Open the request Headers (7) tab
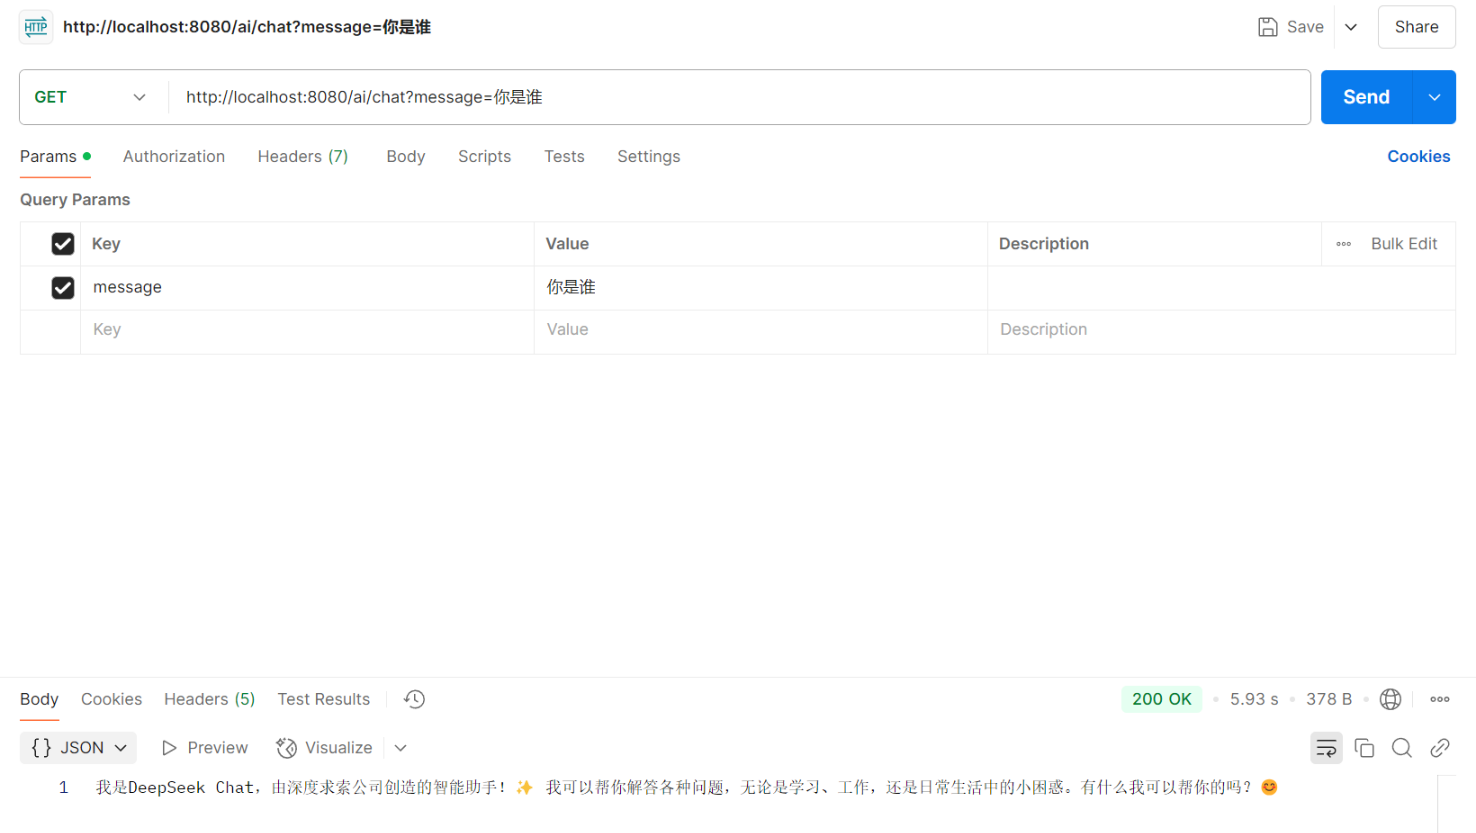Viewport: 1476px width, 833px height. pyautogui.click(x=303, y=157)
